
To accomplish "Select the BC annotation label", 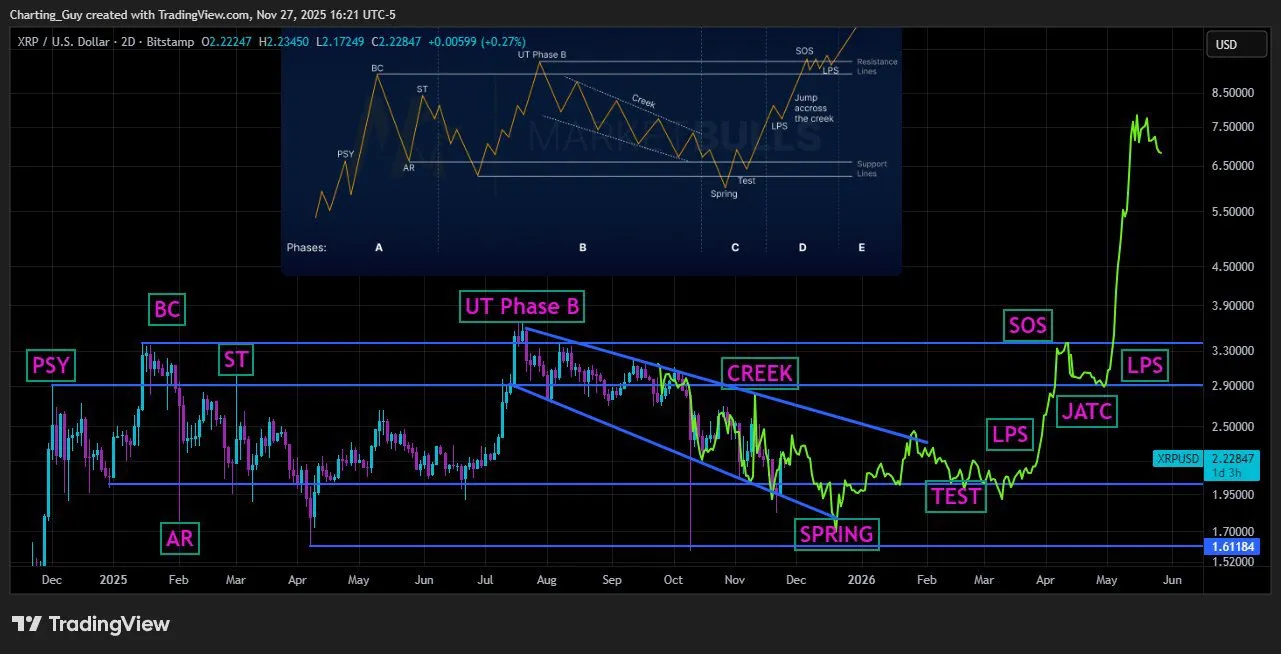I will (x=166, y=310).
